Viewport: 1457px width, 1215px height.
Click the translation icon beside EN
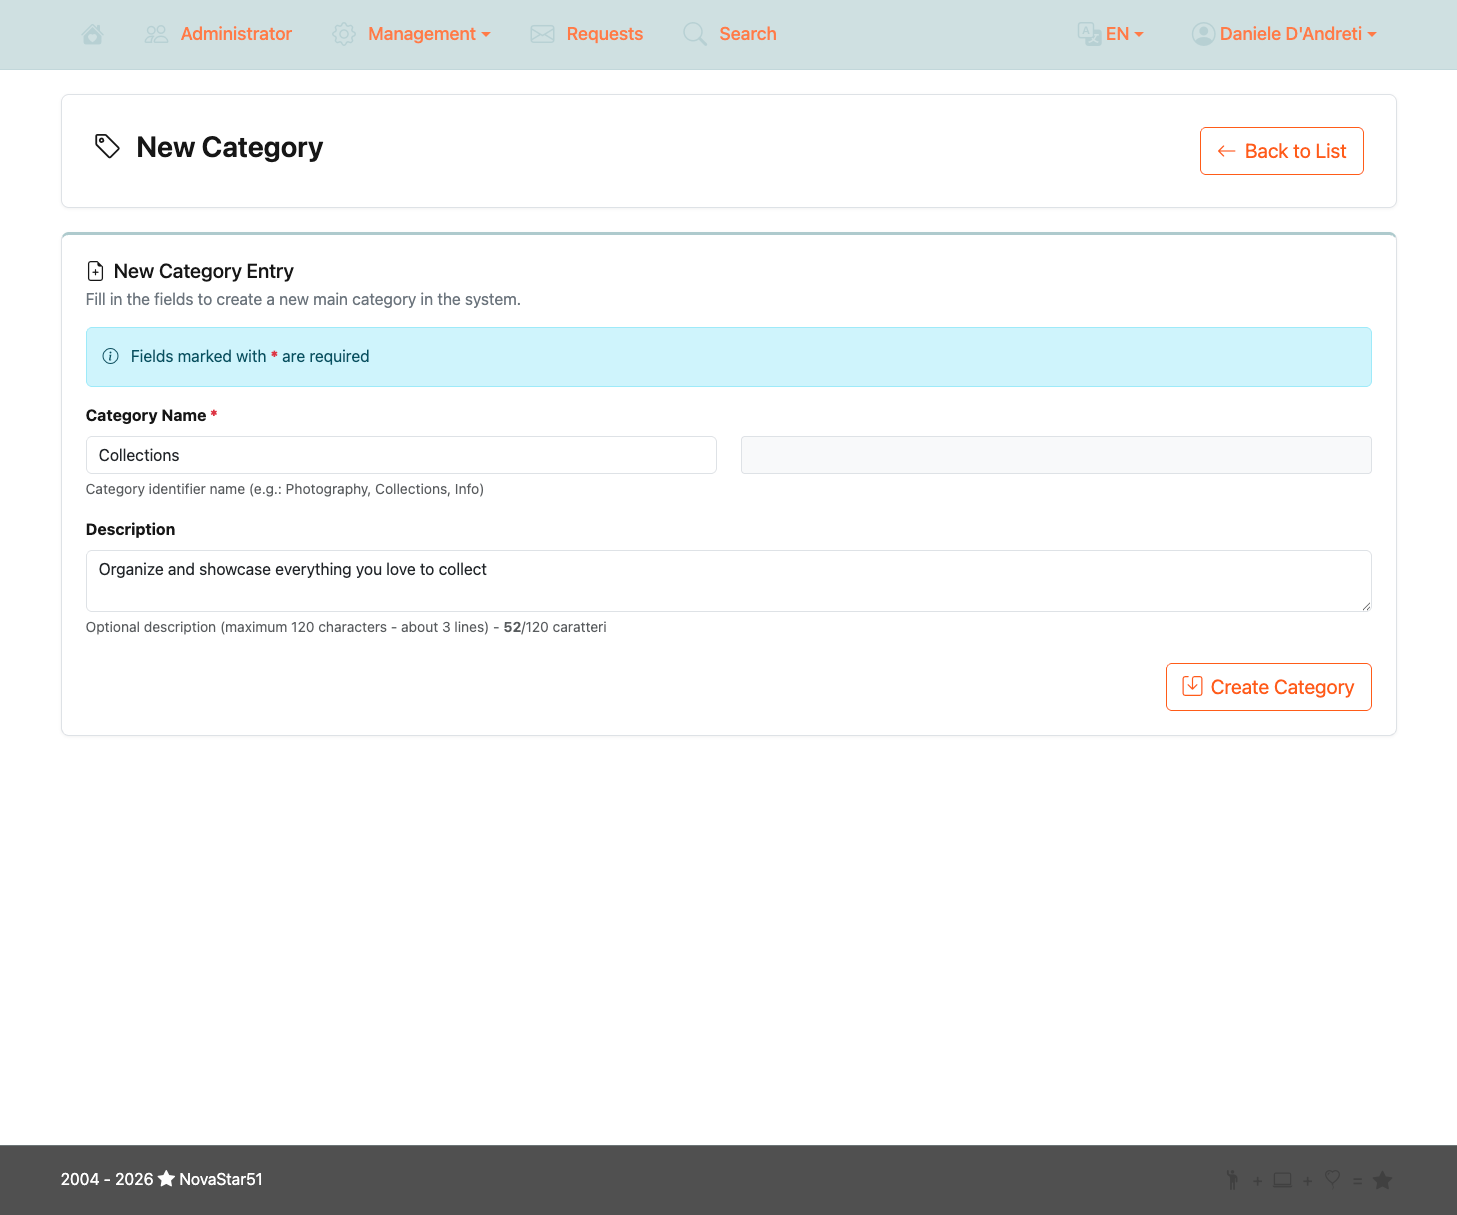click(x=1087, y=33)
